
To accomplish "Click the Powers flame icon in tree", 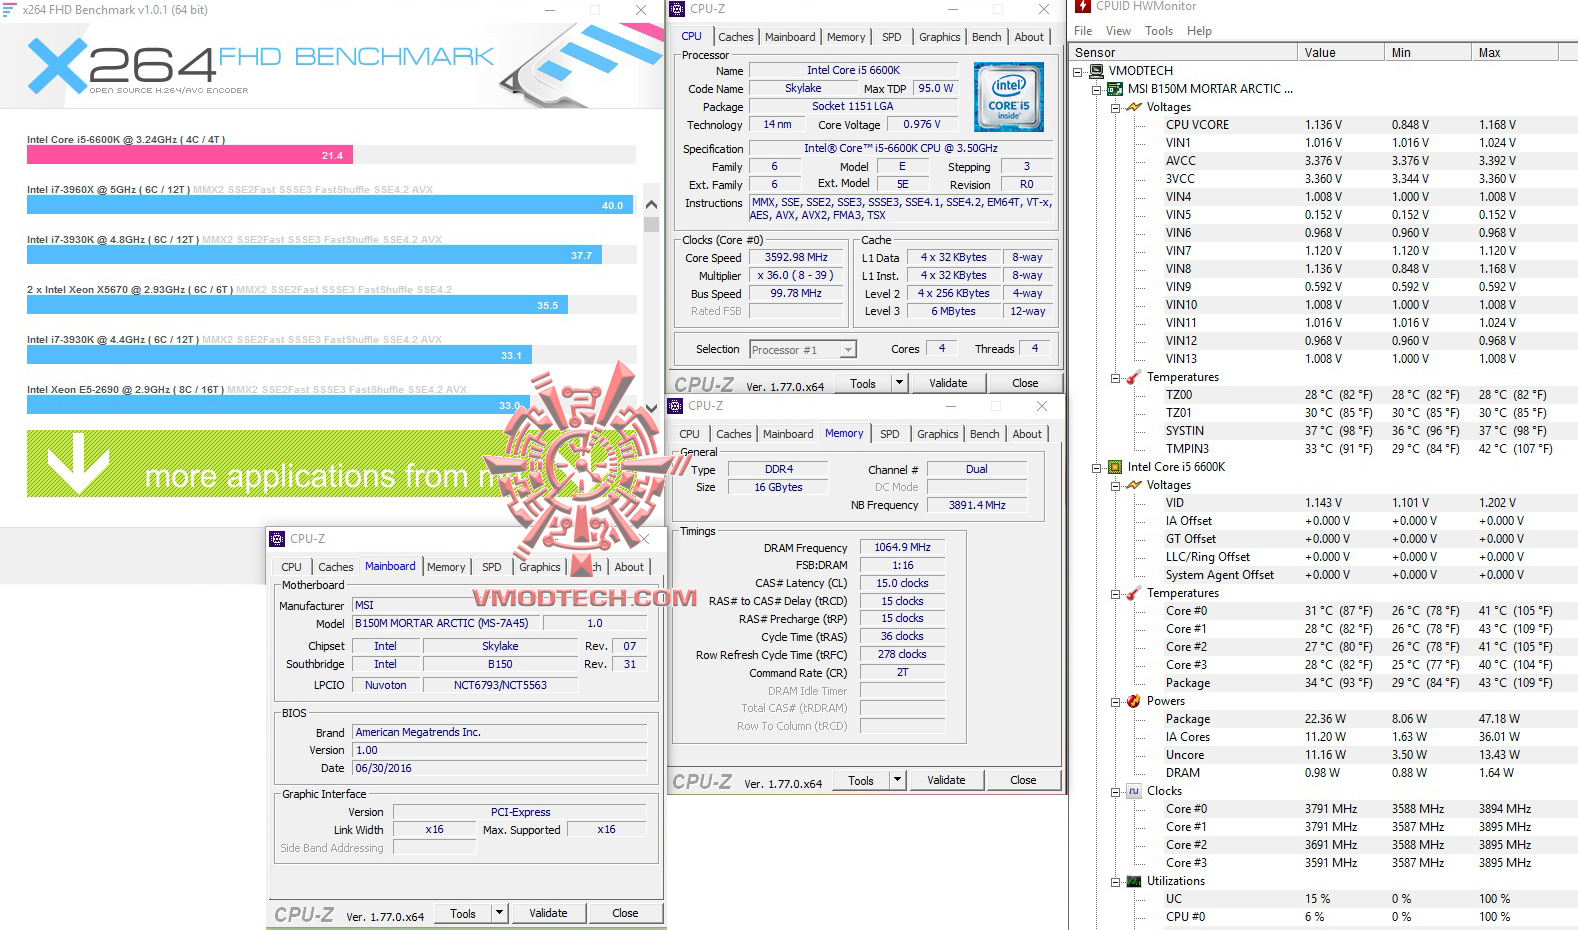I will 1134,701.
